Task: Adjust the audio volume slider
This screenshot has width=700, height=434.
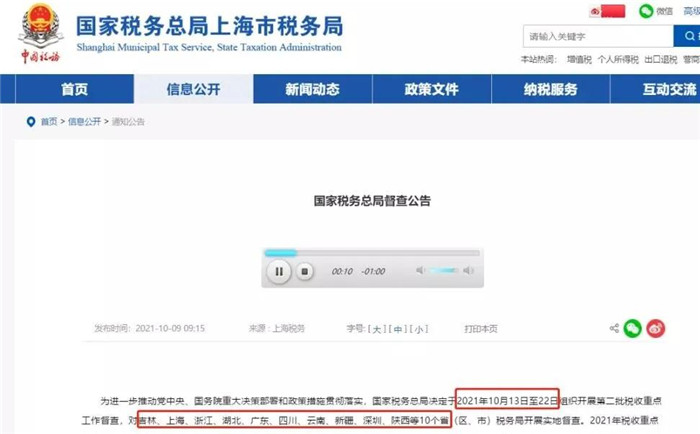Action: 443,270
